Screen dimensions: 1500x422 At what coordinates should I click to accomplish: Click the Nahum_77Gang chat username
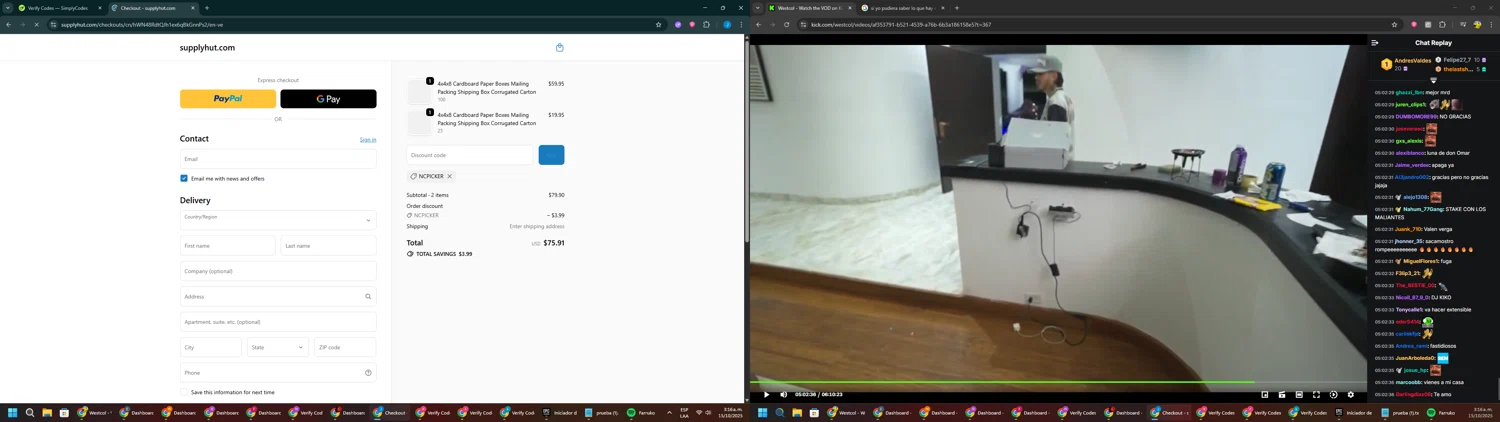coord(1425,210)
